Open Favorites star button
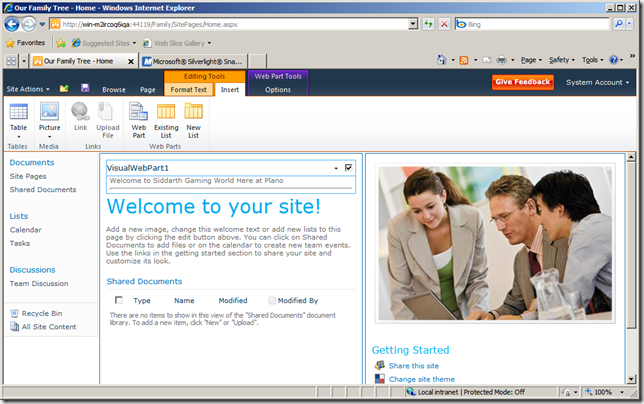The width and height of the screenshot is (644, 404). coord(25,43)
